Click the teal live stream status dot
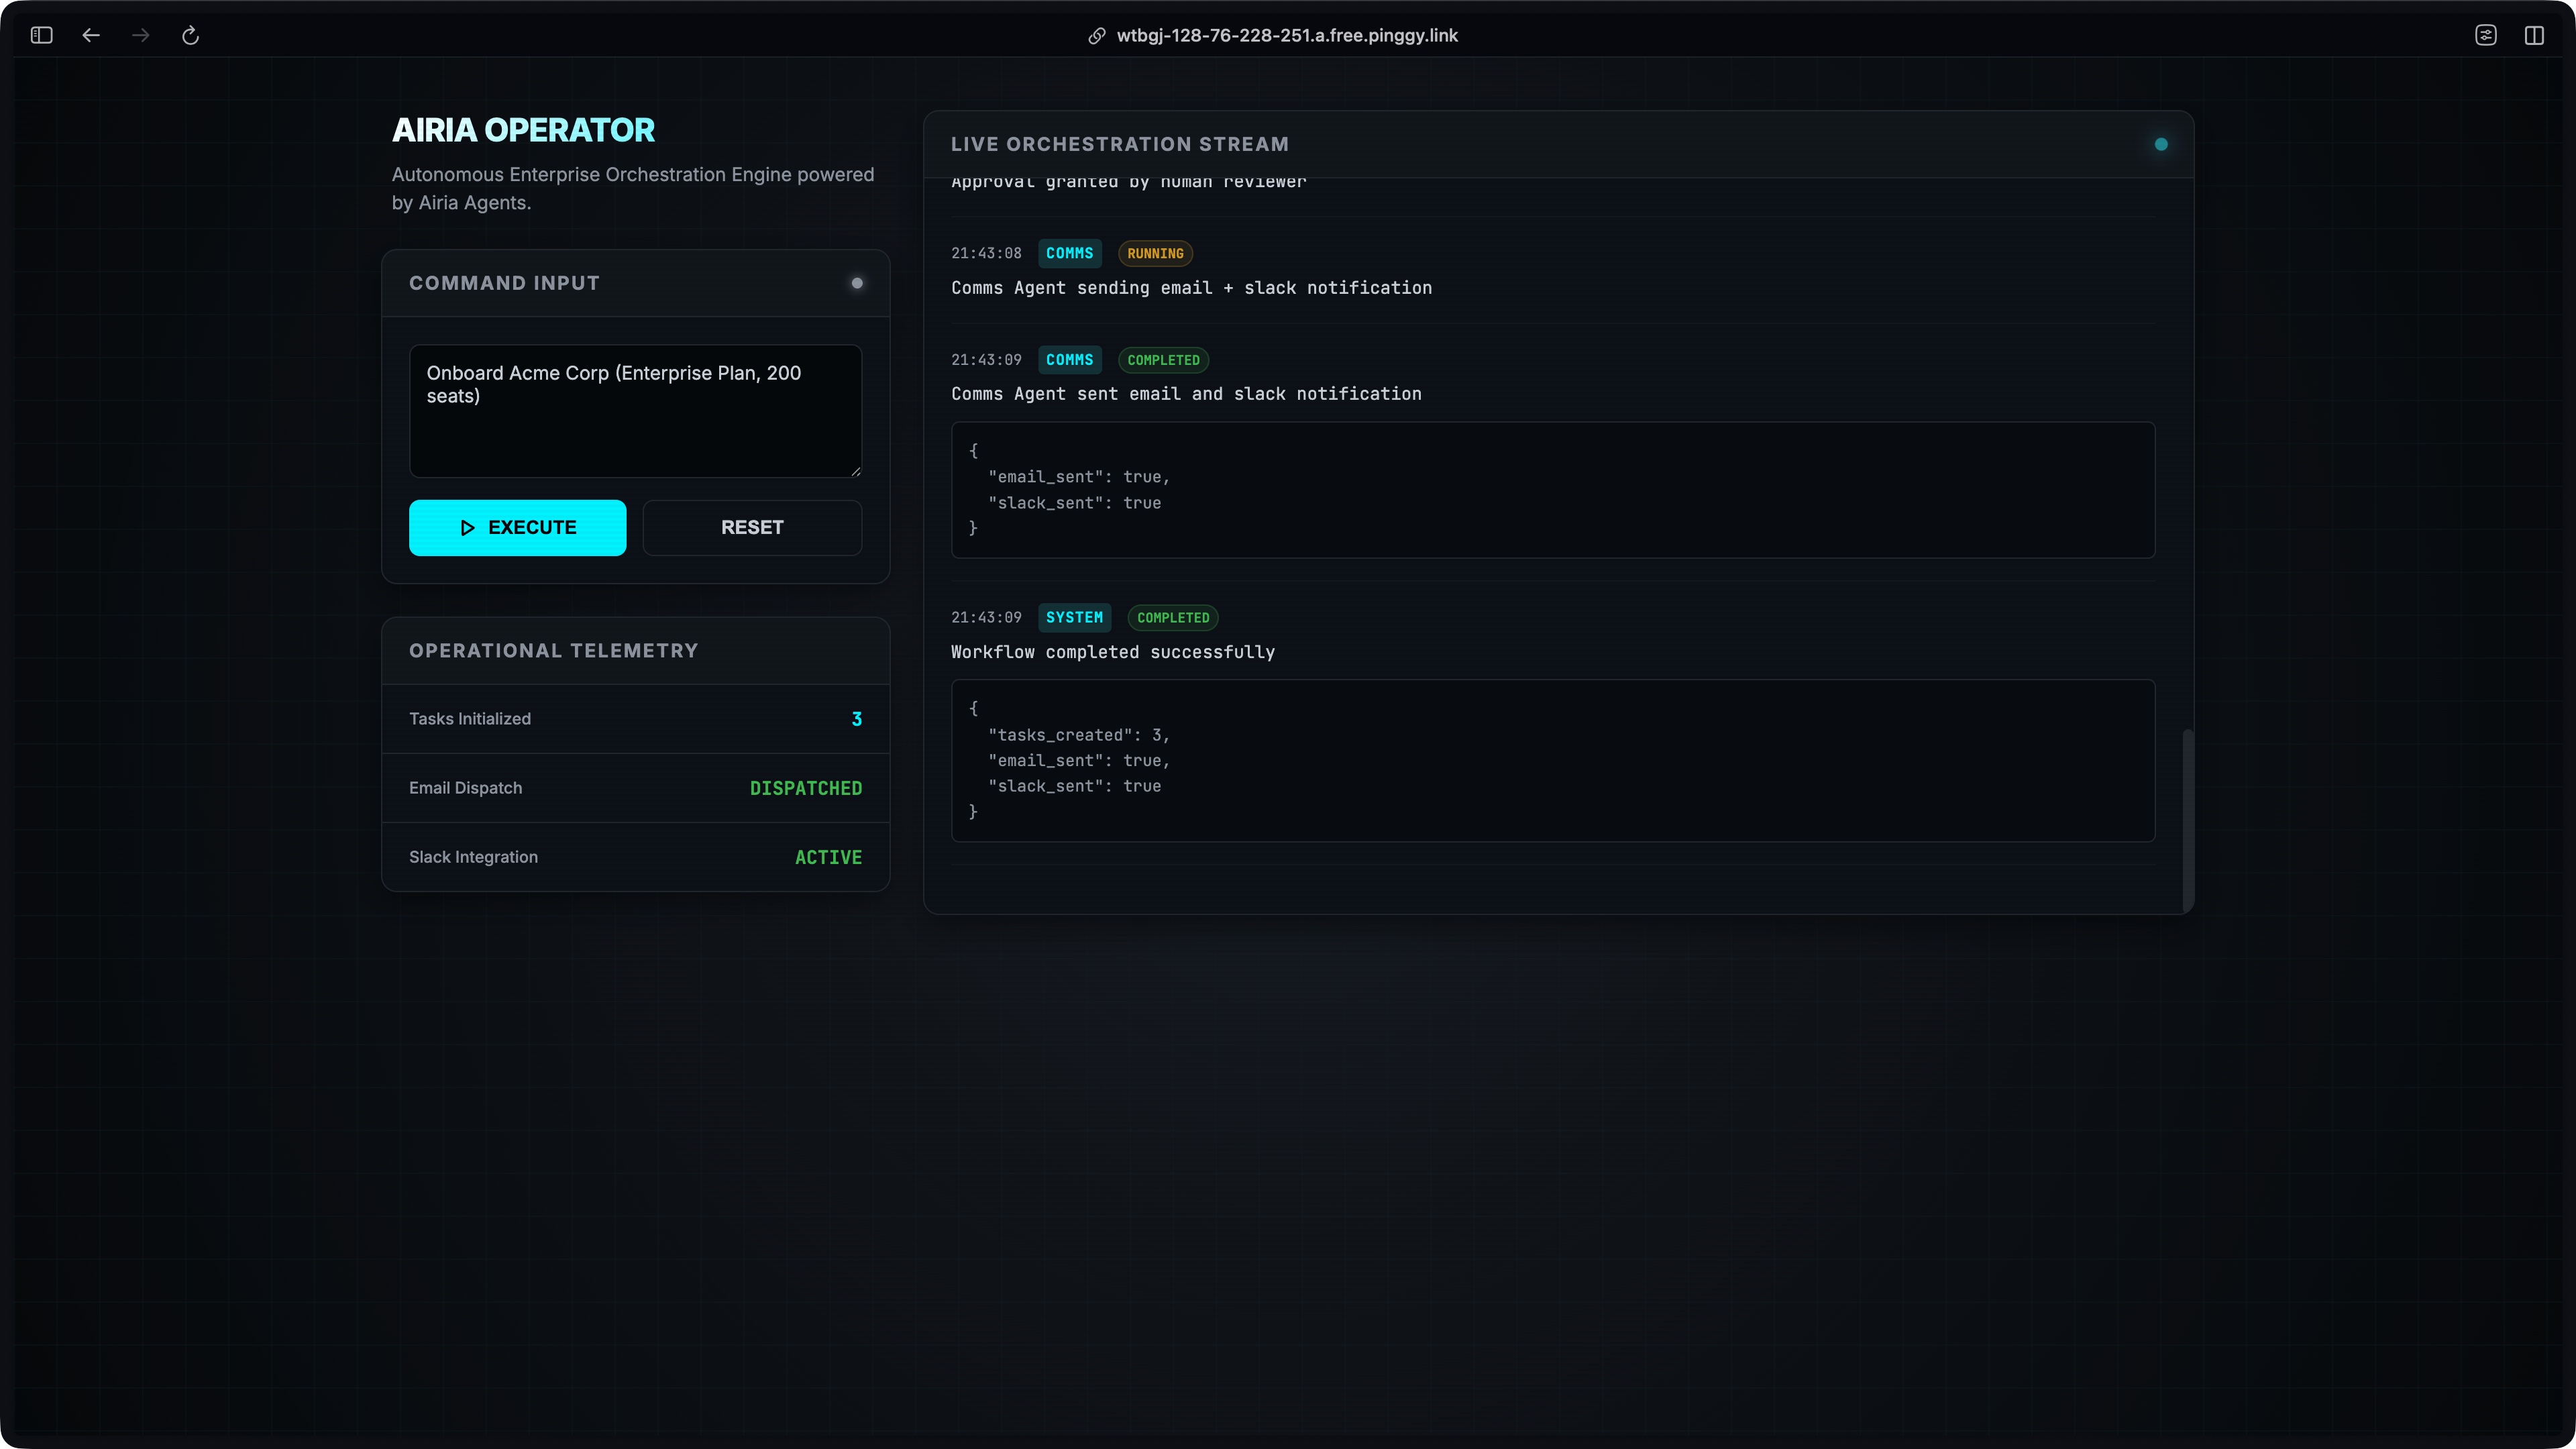2576x1449 pixels. [x=2161, y=144]
